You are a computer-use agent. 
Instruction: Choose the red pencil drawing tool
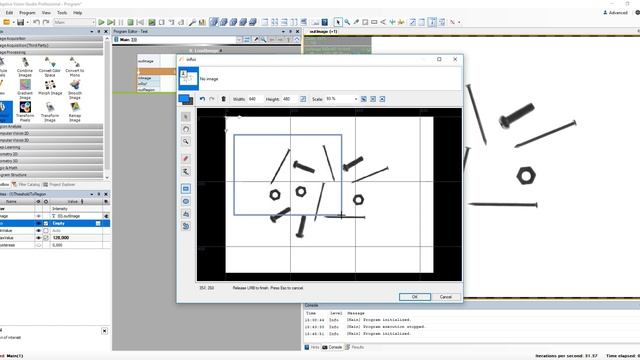click(186, 158)
